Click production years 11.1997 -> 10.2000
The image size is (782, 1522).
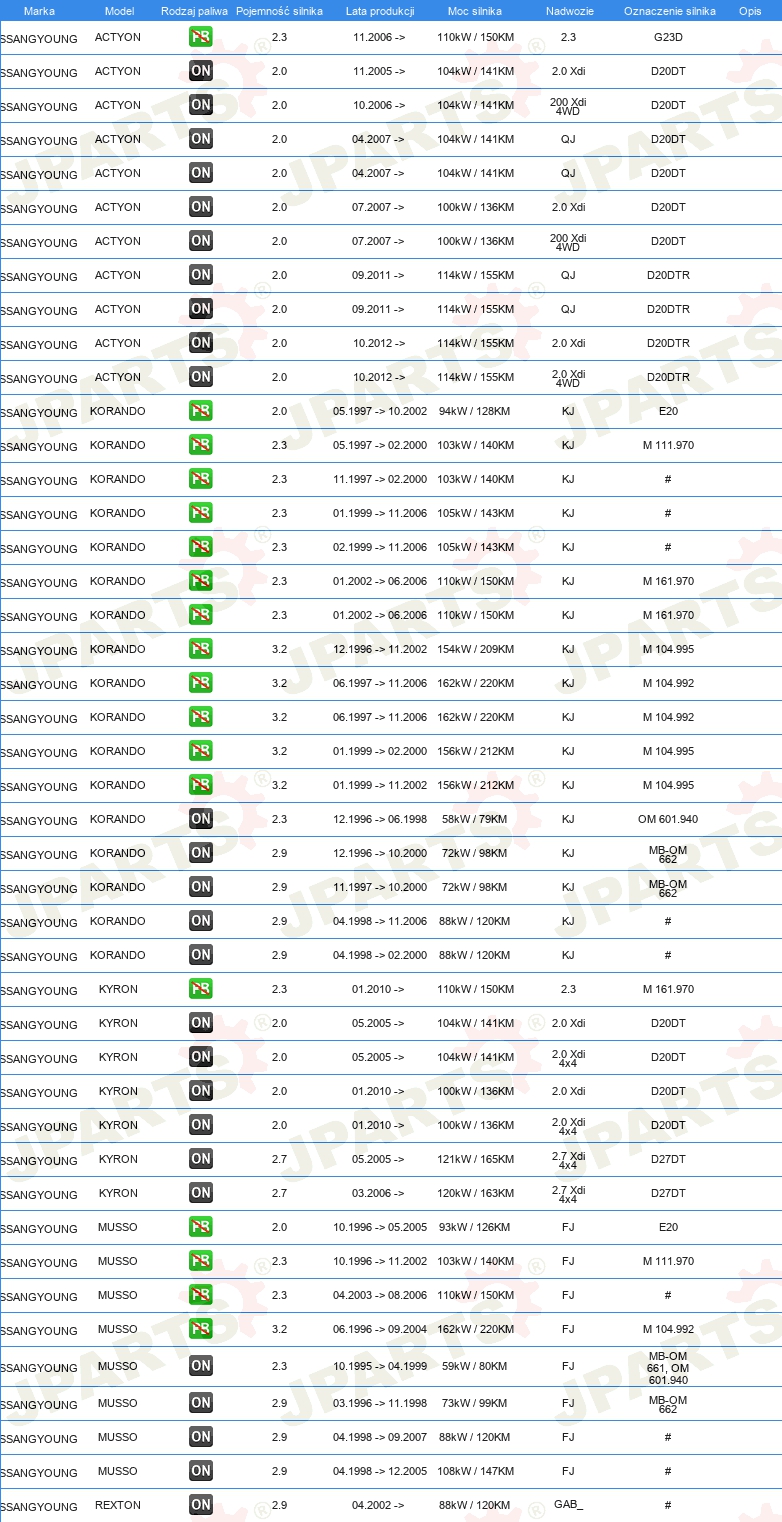[380, 887]
